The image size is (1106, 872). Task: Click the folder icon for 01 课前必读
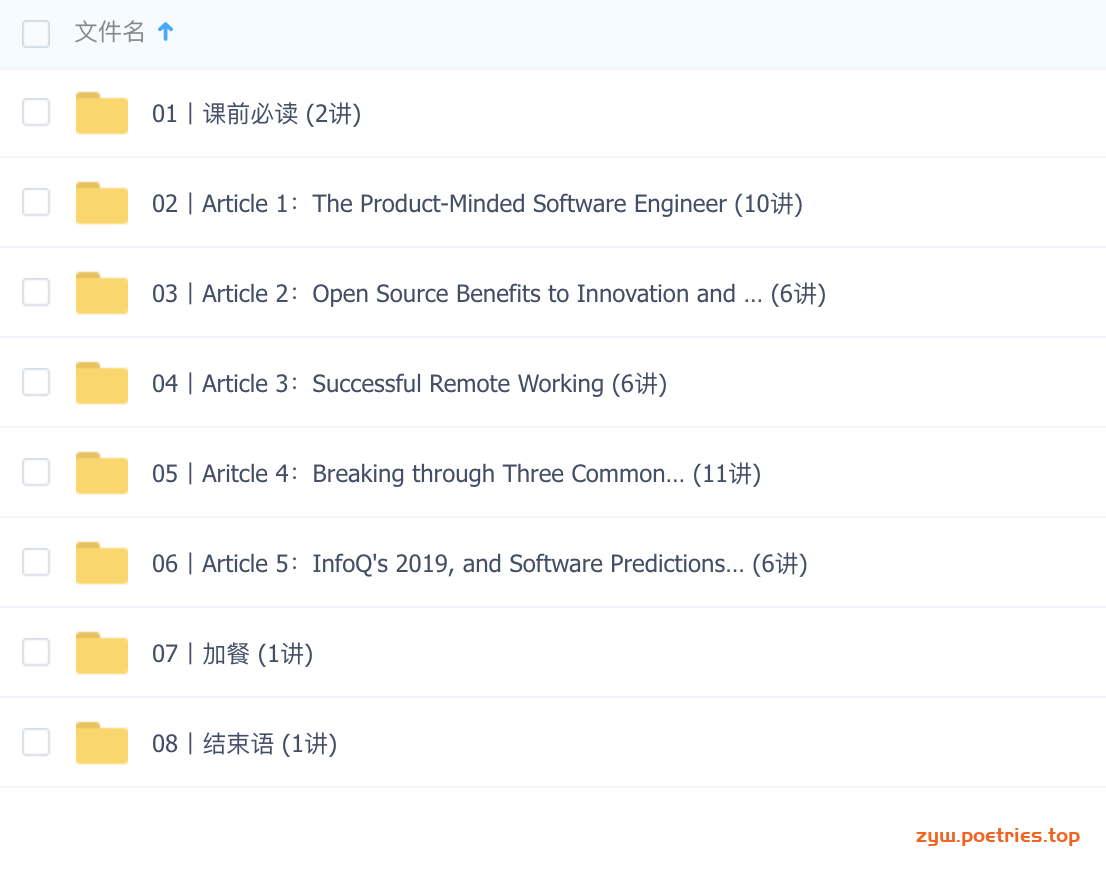click(x=102, y=113)
